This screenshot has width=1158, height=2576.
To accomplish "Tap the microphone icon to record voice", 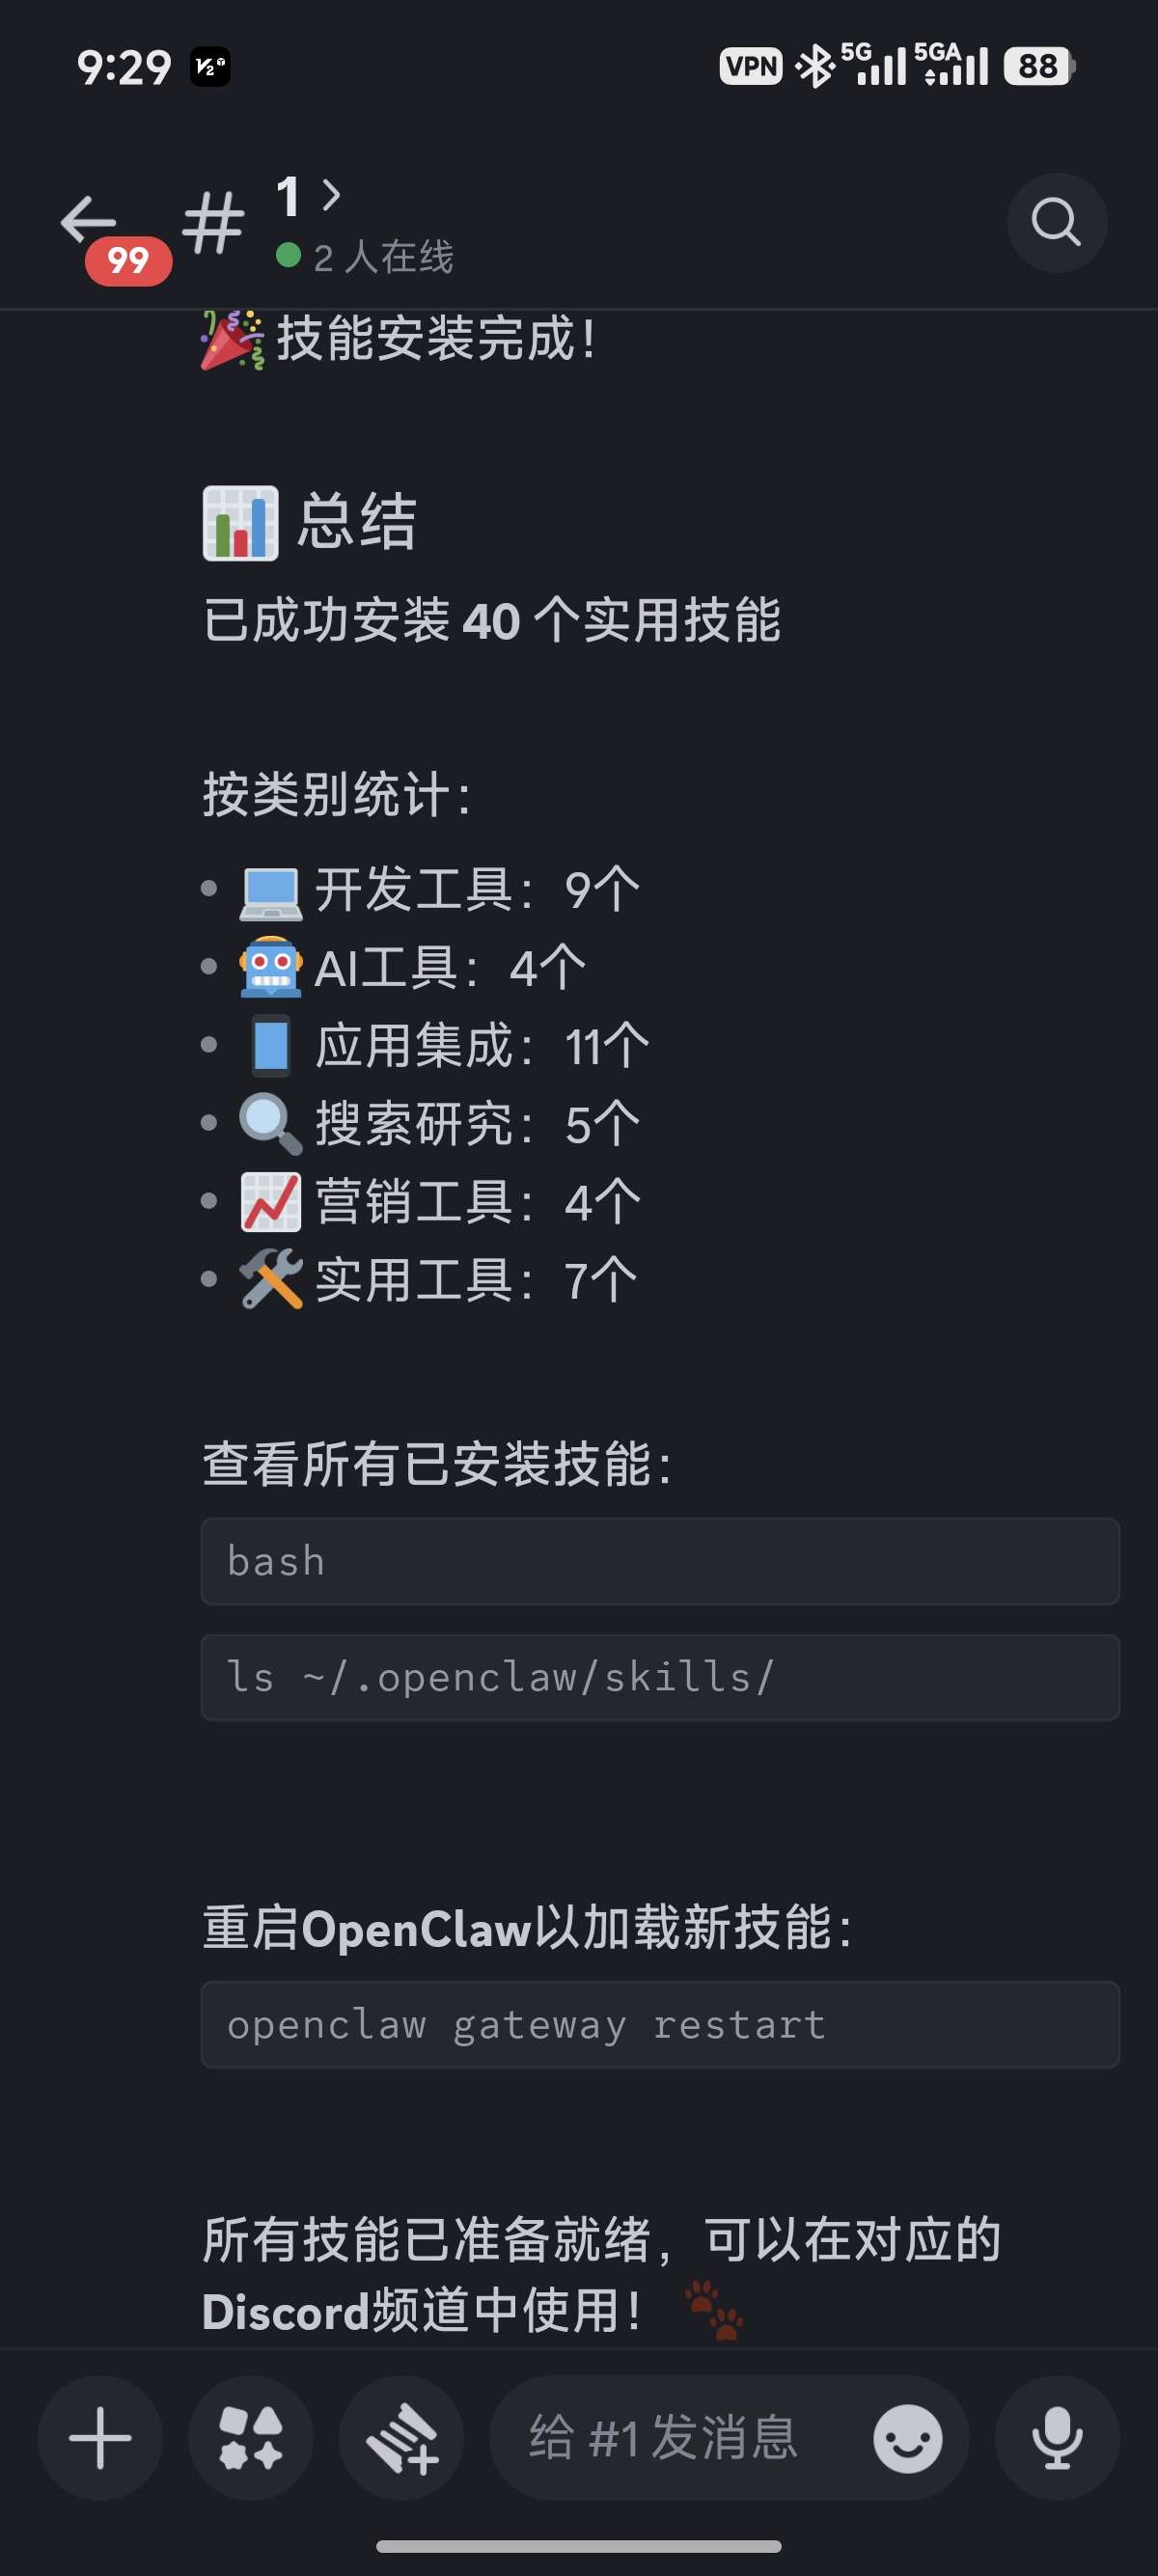I will pos(1057,2438).
